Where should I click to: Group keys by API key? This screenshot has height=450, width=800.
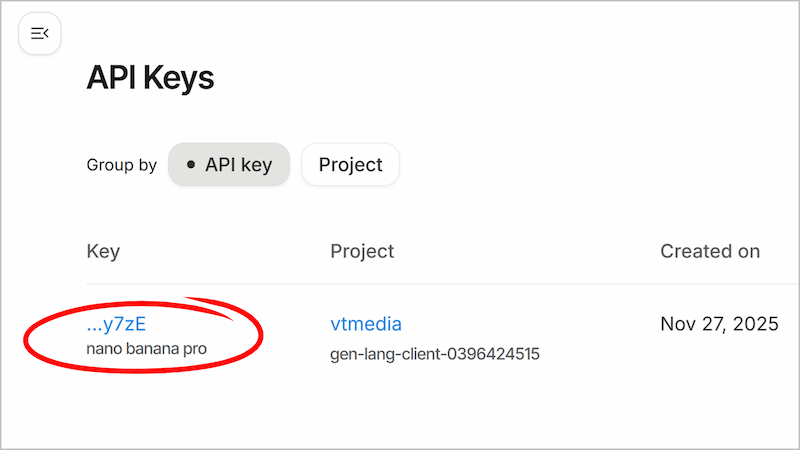click(x=229, y=165)
